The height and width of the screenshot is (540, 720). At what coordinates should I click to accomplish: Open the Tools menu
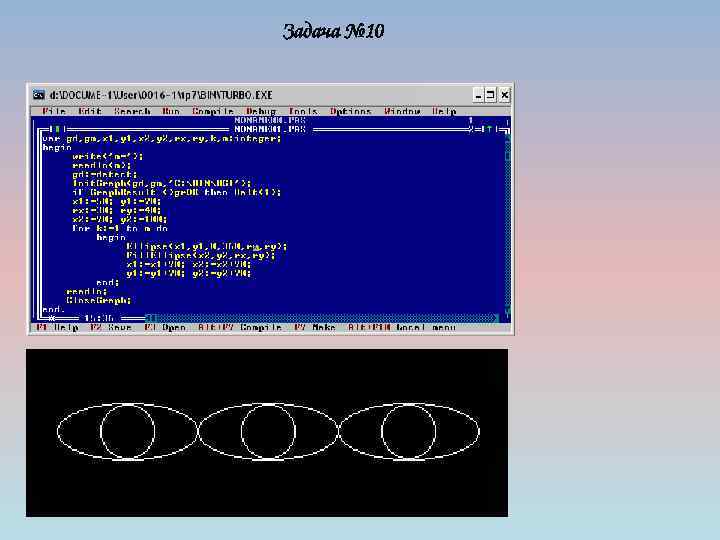pos(303,111)
